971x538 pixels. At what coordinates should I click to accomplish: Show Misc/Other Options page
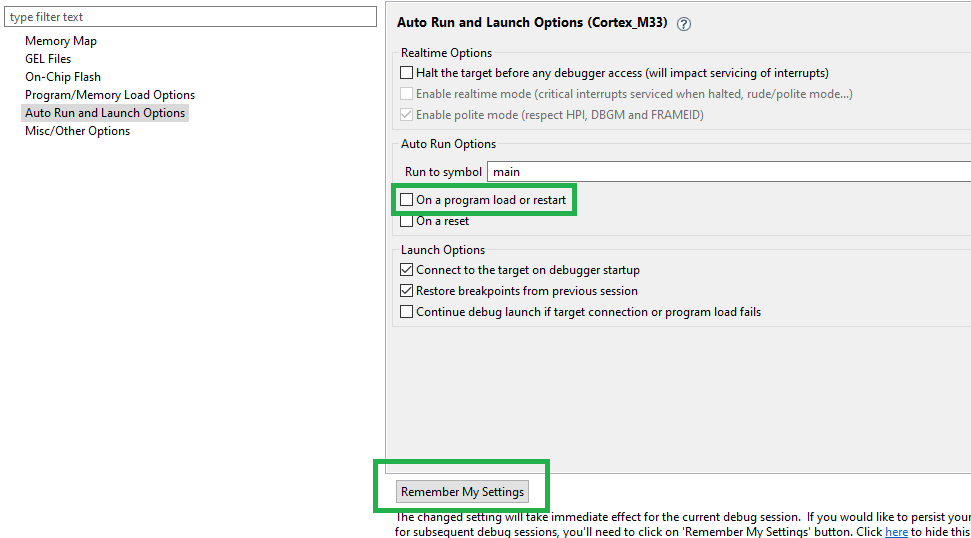pos(77,131)
